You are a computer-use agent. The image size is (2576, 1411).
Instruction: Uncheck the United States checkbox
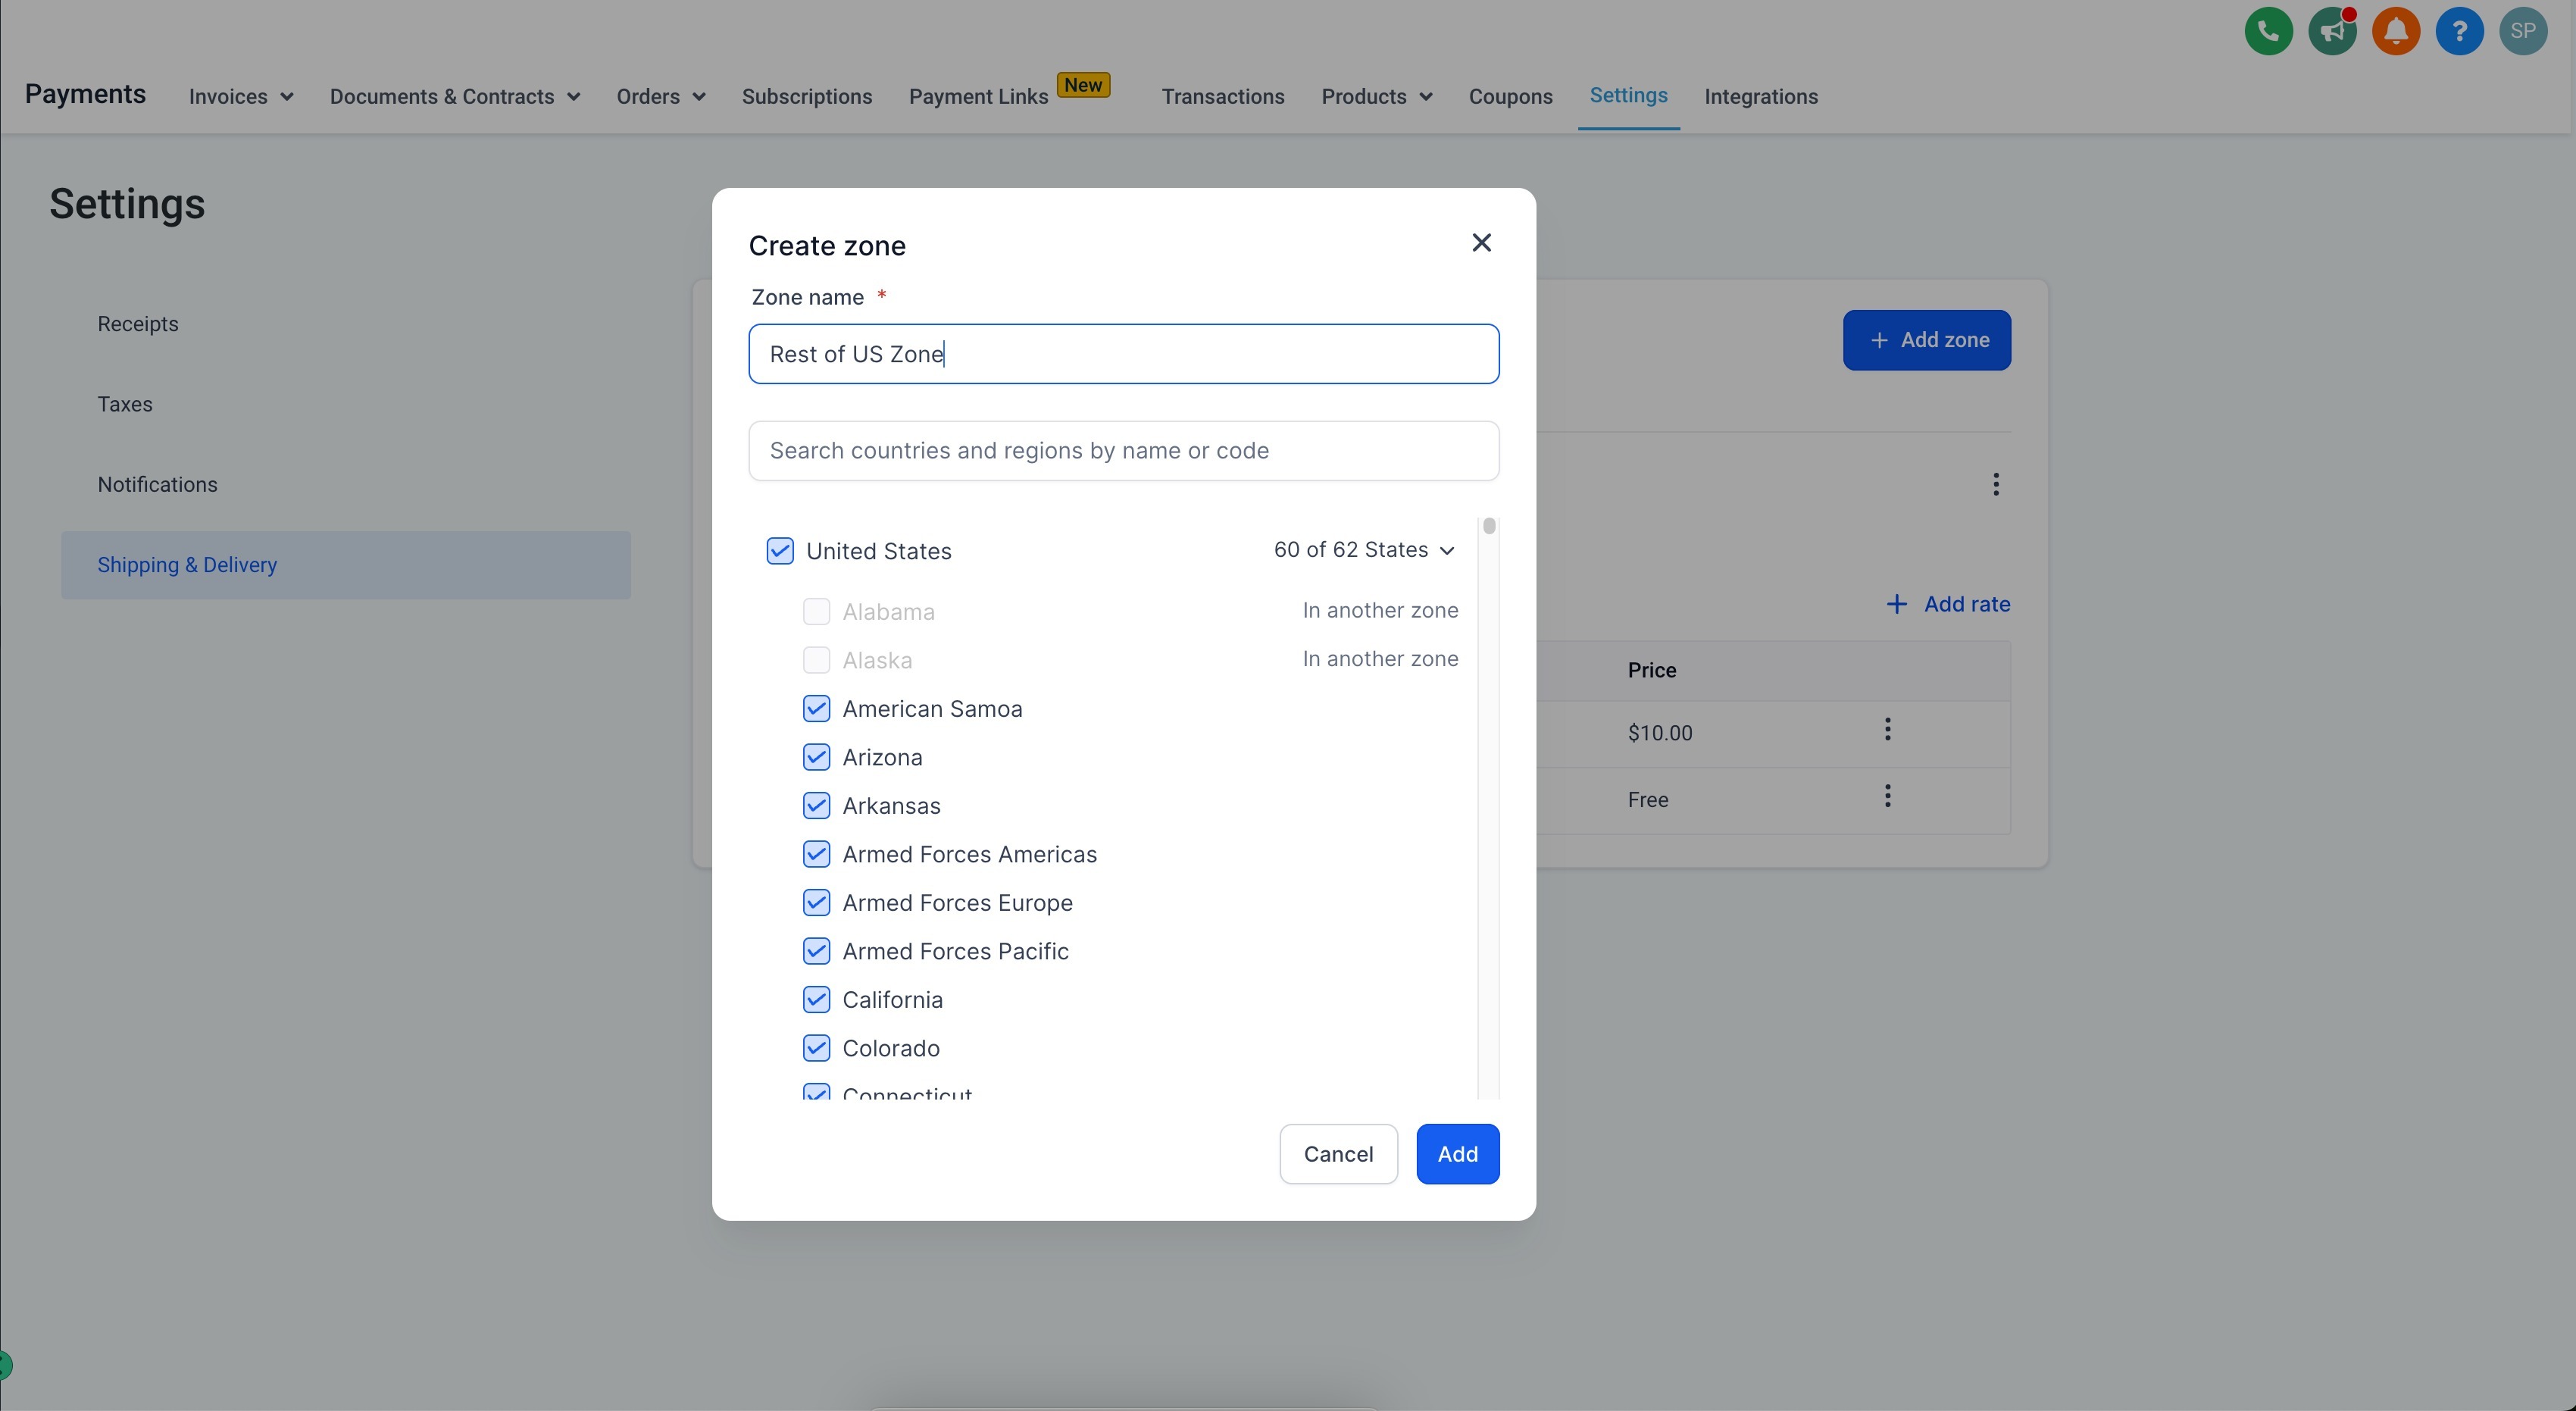780,551
